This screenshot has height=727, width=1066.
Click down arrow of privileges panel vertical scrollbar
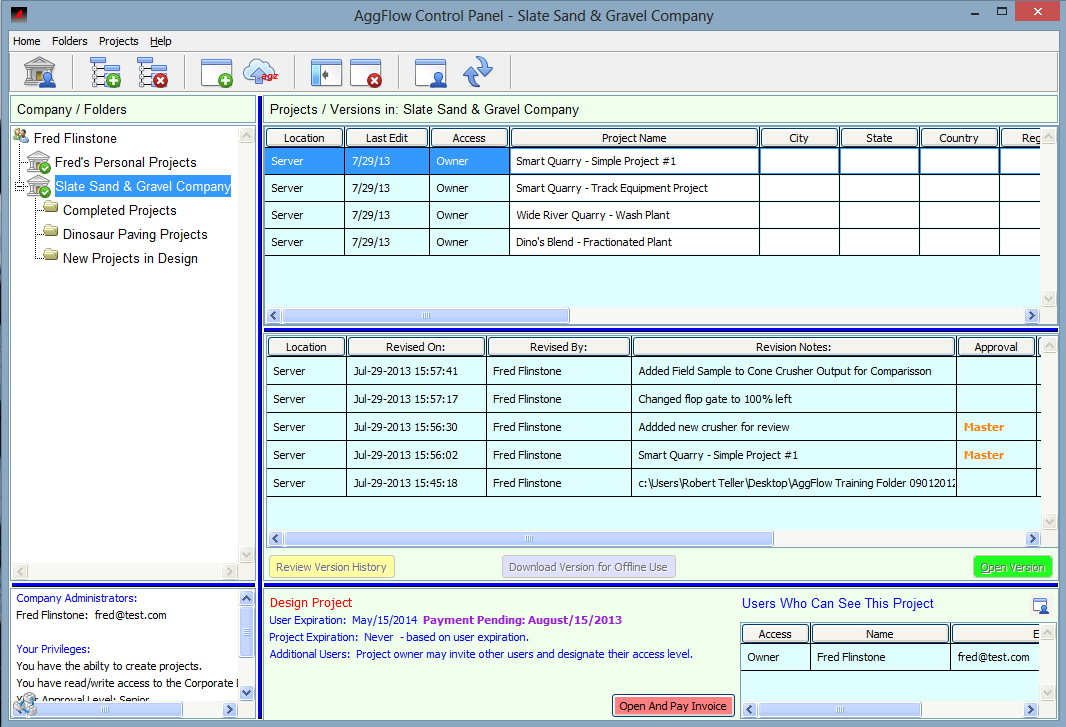[246, 692]
